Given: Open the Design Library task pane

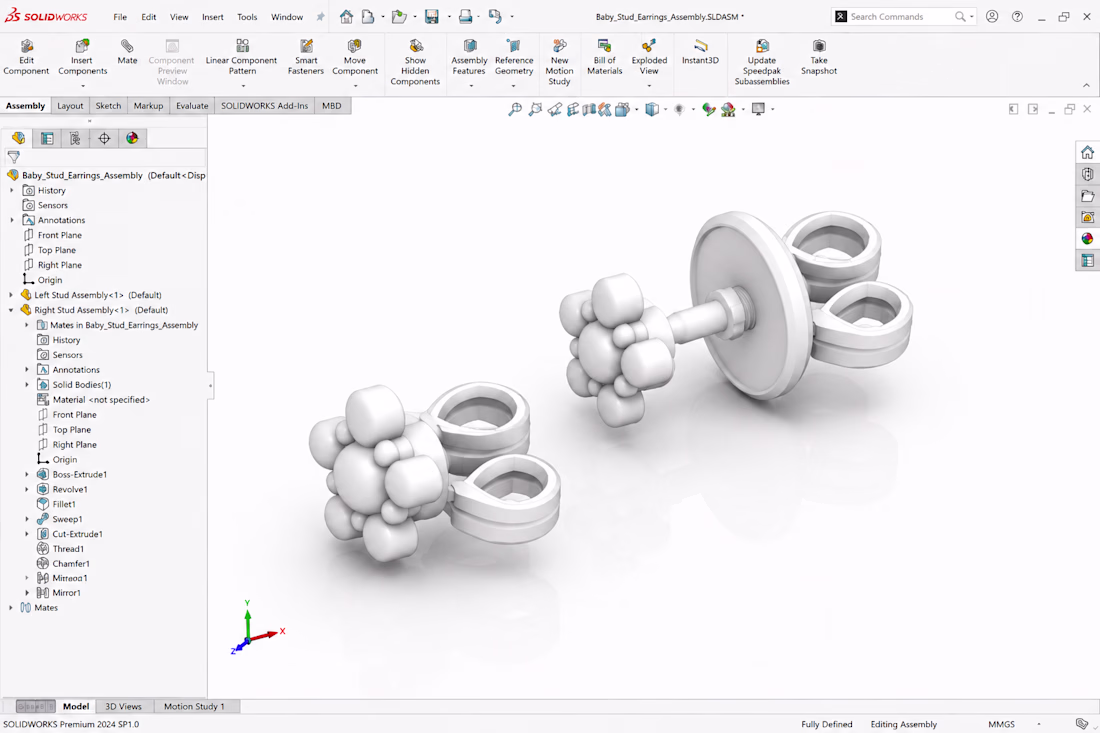Looking at the screenshot, I should pos(1087,174).
